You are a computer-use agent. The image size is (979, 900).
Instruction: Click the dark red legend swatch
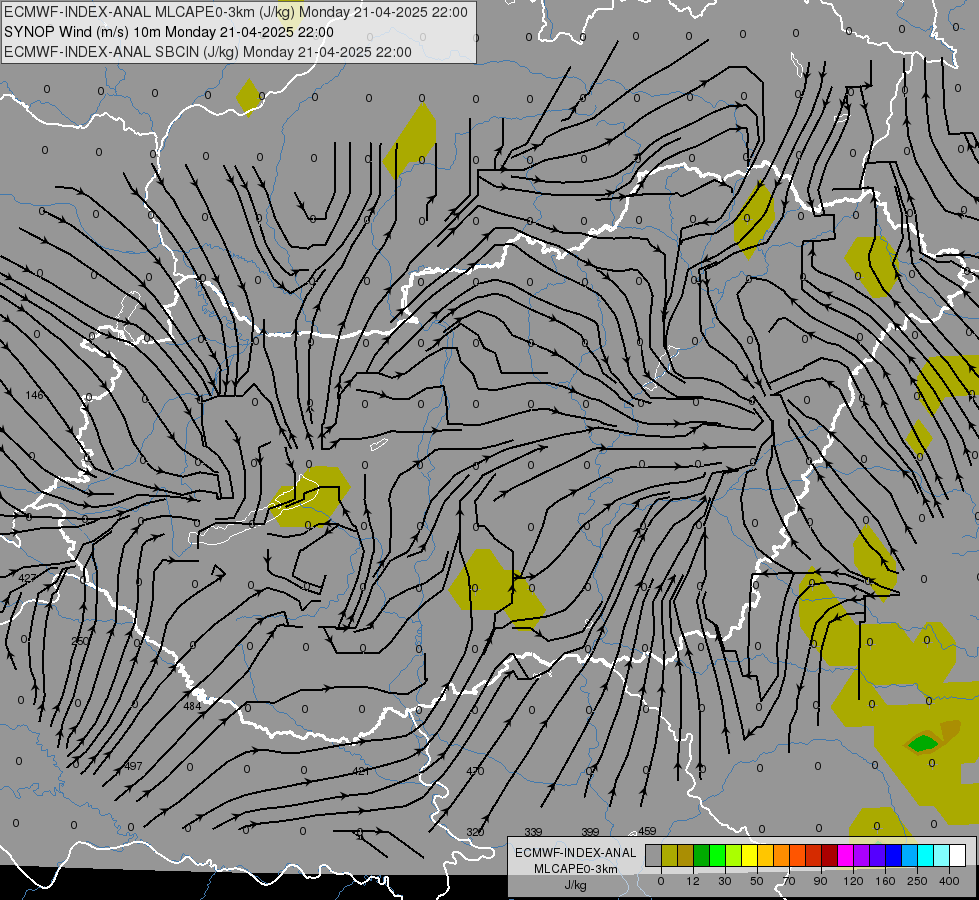(829, 855)
